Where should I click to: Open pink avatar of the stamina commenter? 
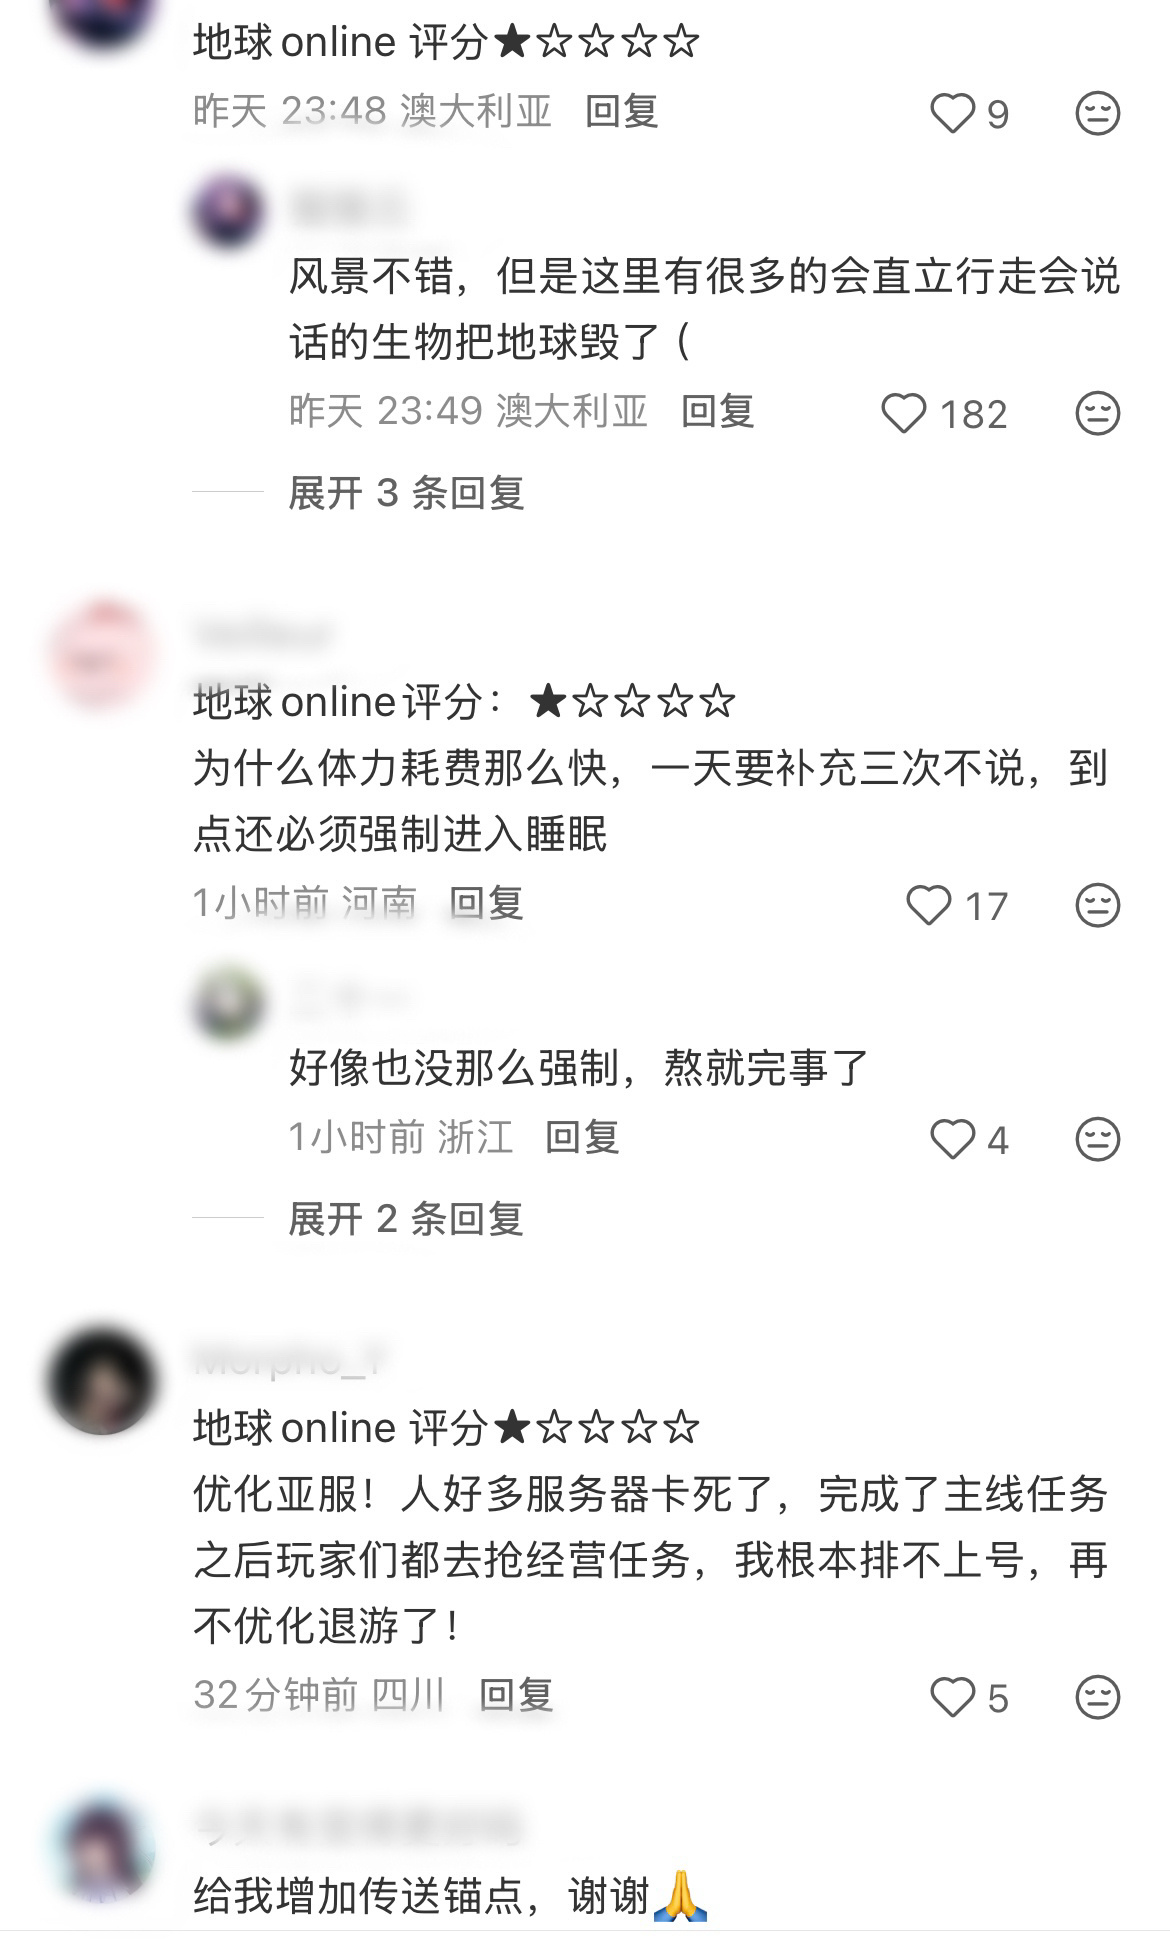point(102,655)
